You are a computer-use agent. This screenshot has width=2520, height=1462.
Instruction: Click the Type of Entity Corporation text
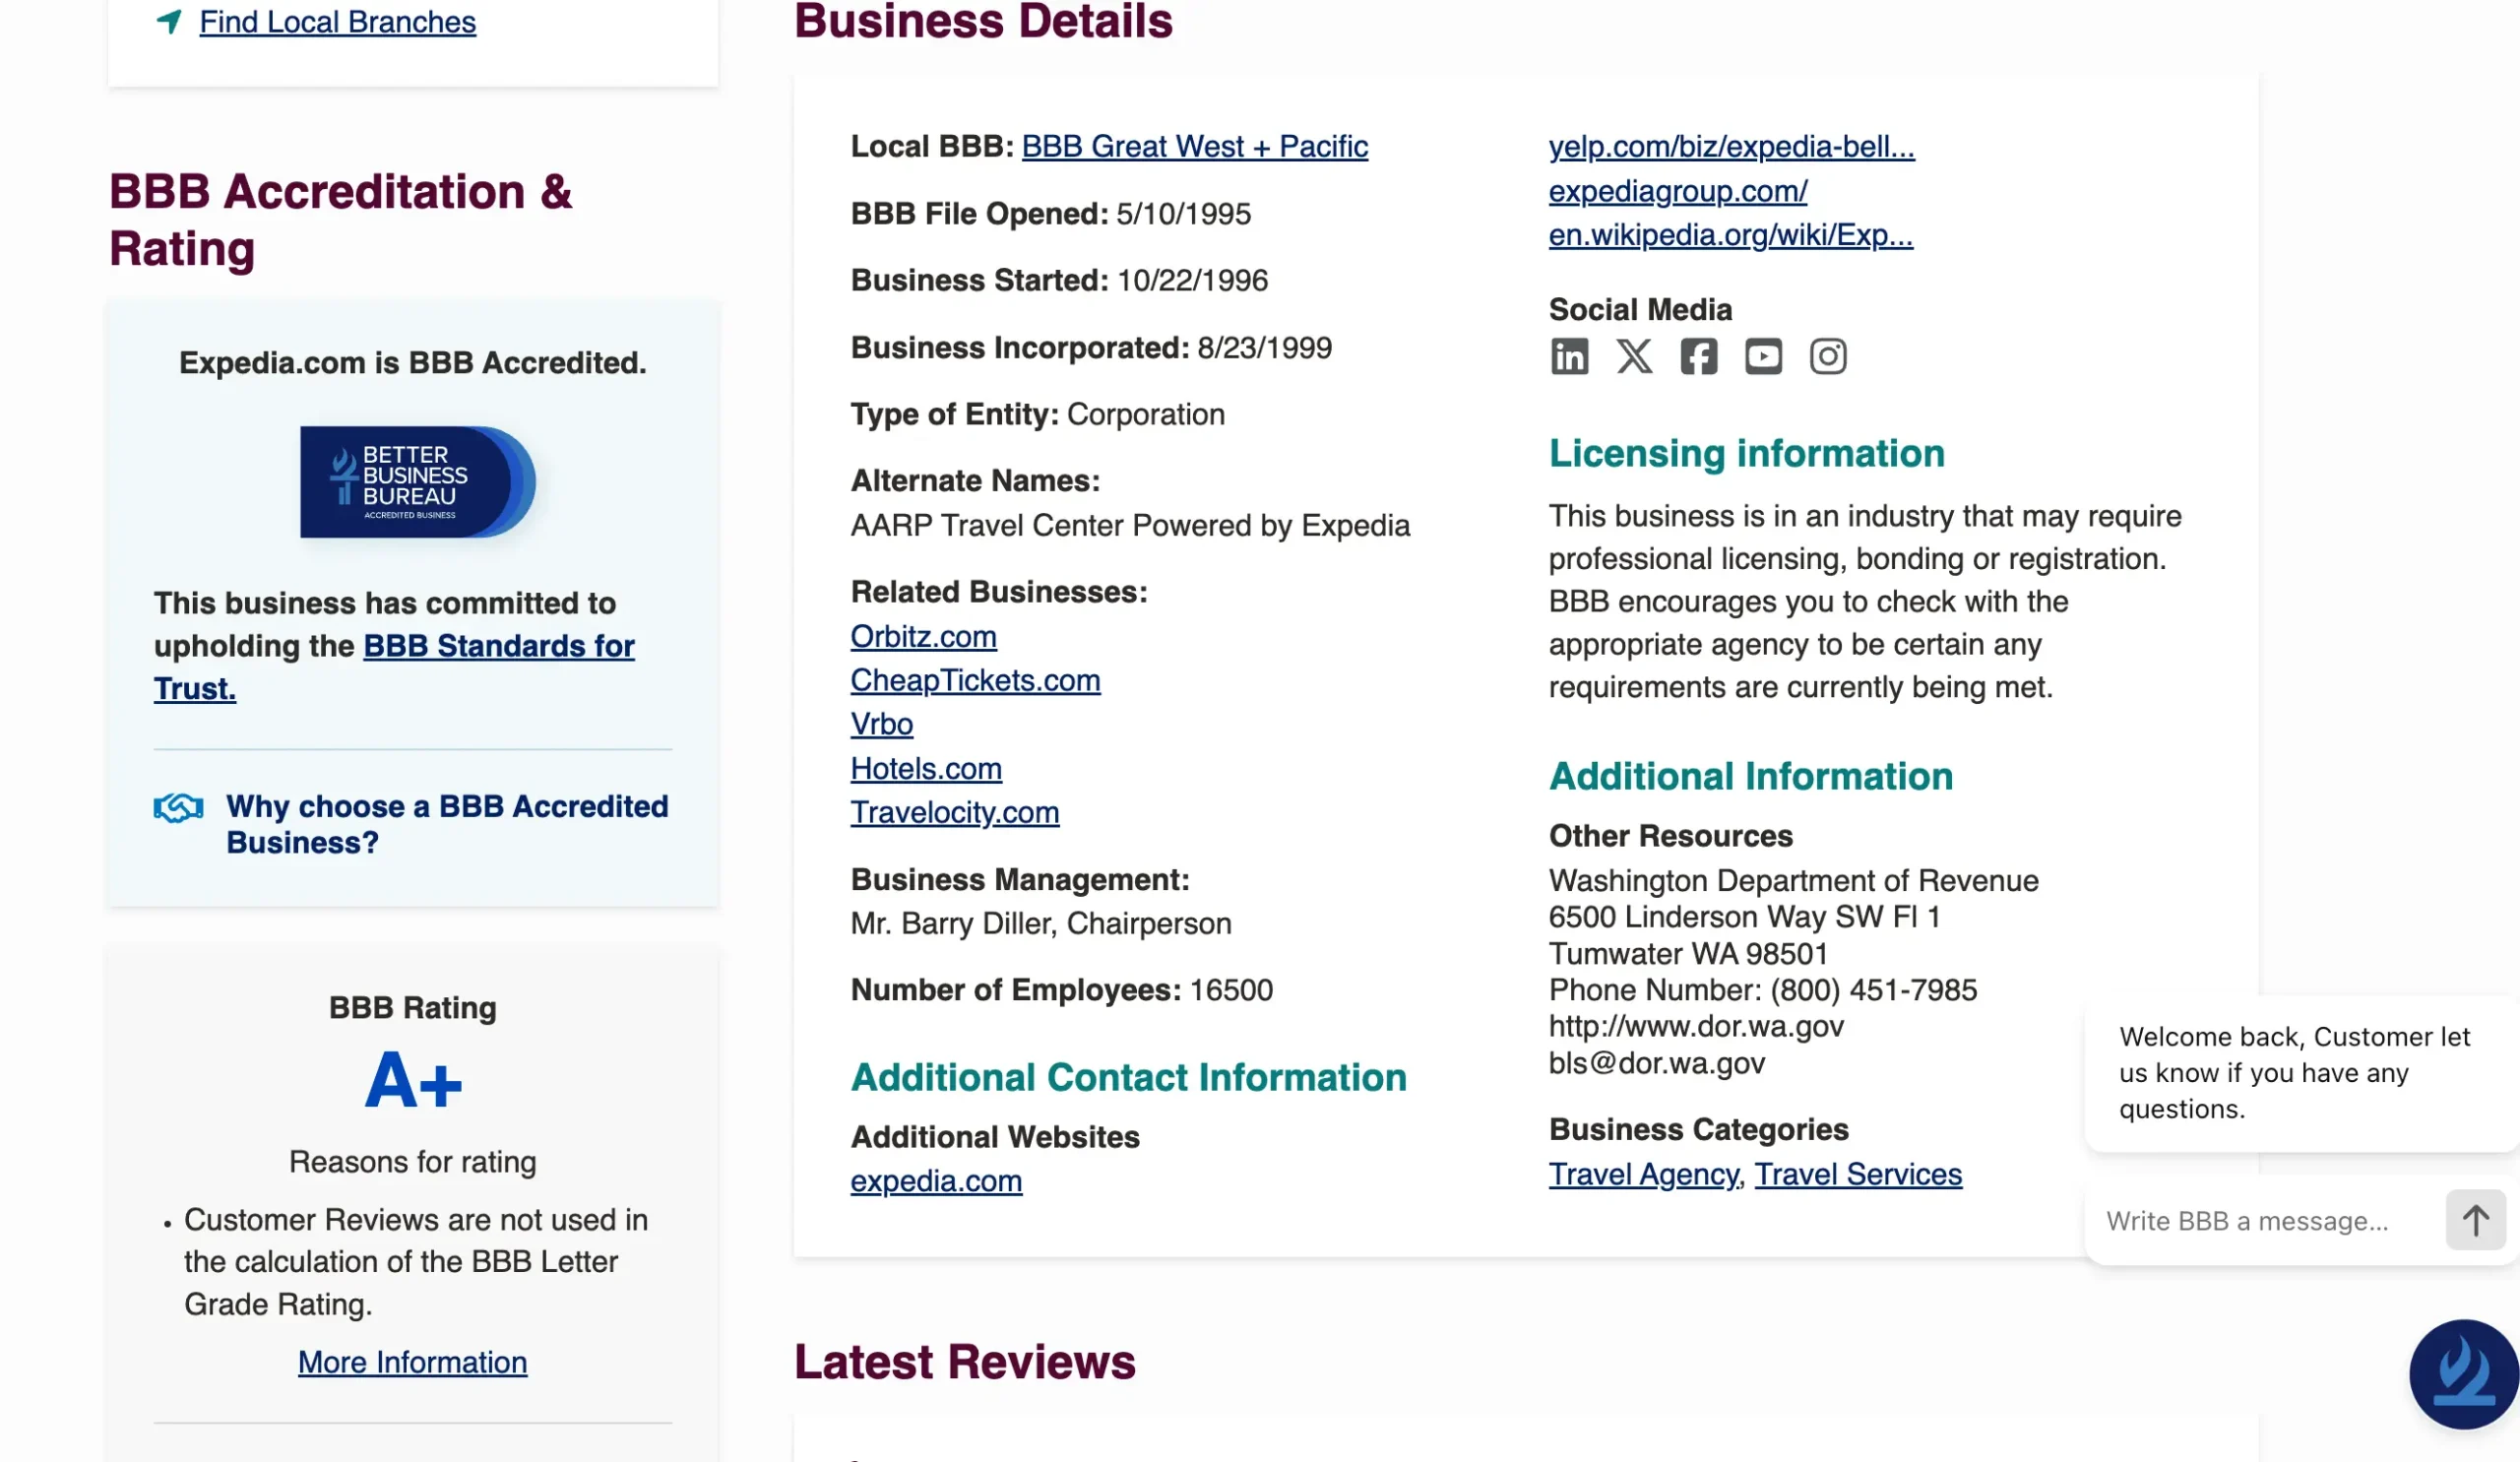click(x=1037, y=415)
